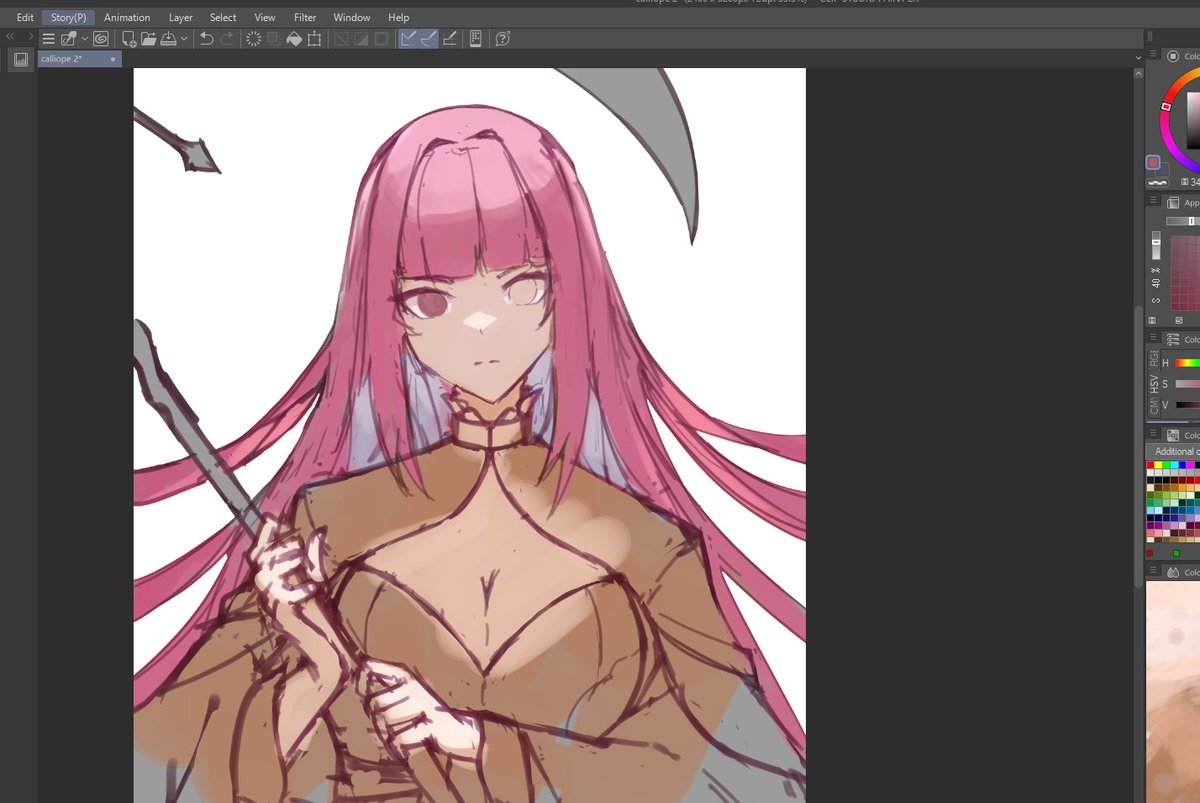Click the Scale/Rotate transform icon
The height and width of the screenshot is (803, 1200).
314,39
